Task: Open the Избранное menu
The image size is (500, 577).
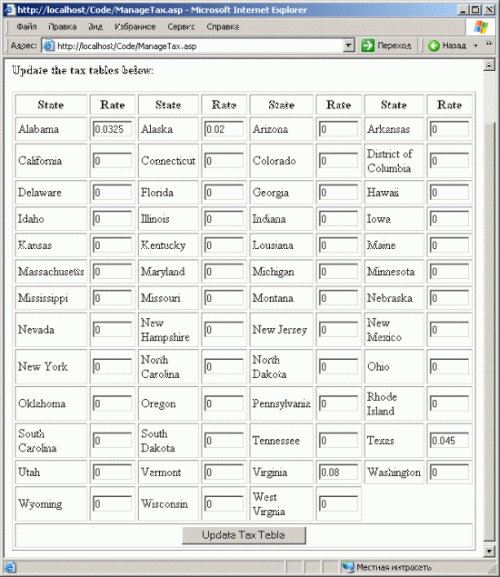Action: [x=135, y=26]
